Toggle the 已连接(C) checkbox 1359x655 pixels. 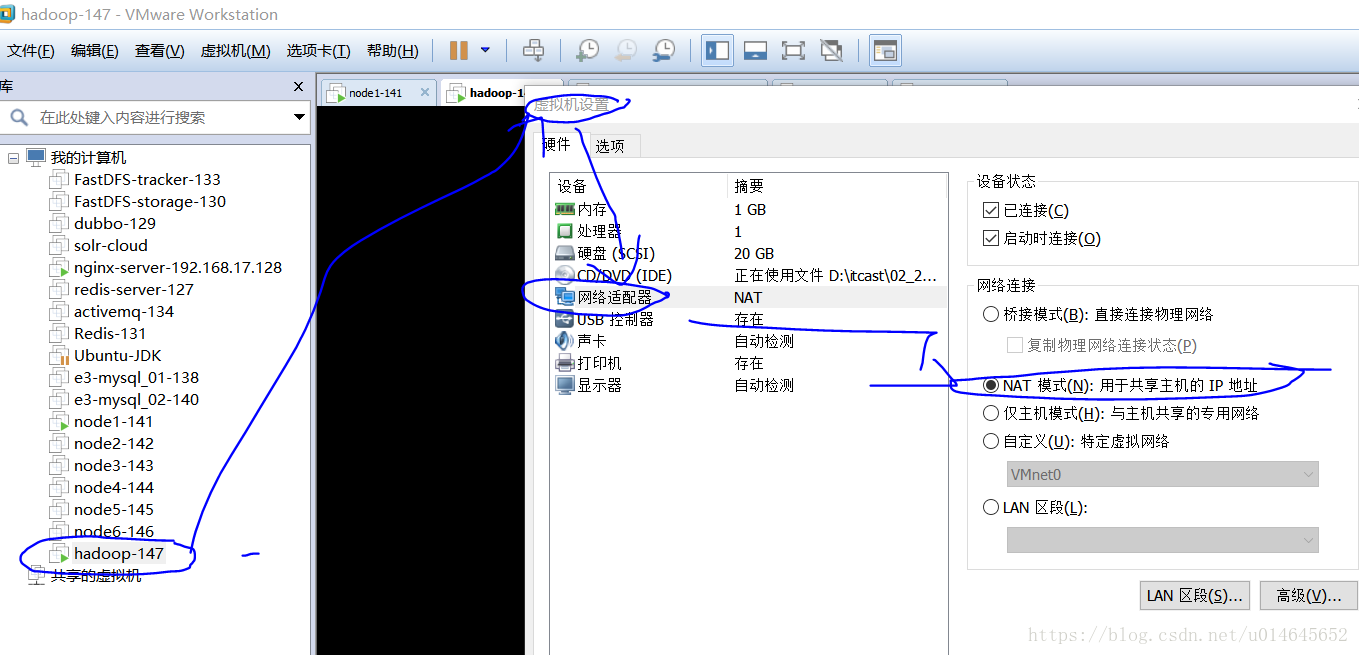coord(991,210)
